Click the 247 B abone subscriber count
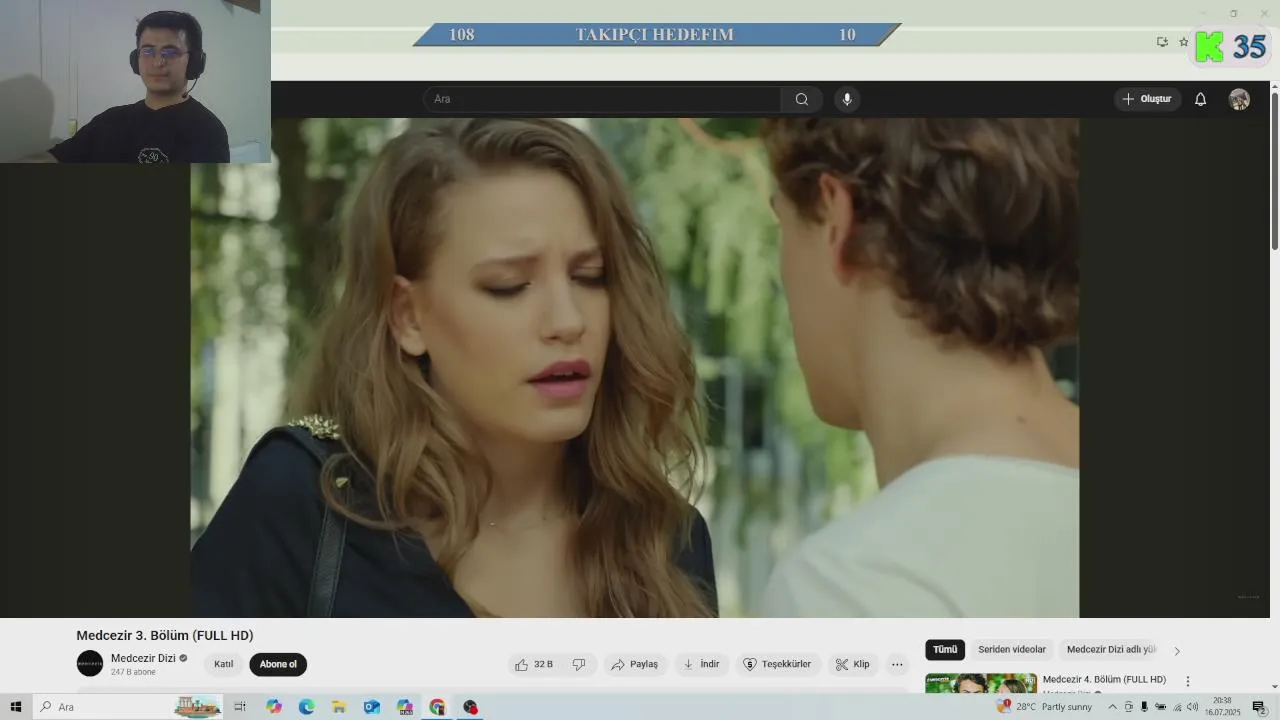This screenshot has width=1280, height=720. point(133,672)
